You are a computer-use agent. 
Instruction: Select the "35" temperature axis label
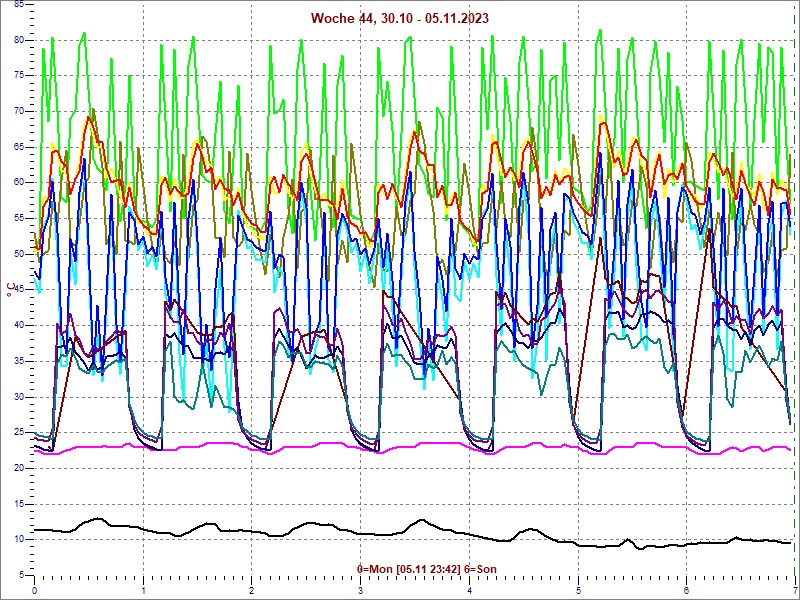pyautogui.click(x=18, y=361)
